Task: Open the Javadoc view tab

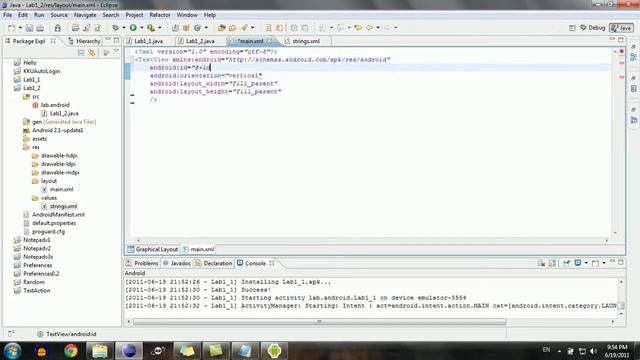Action: pos(177,264)
